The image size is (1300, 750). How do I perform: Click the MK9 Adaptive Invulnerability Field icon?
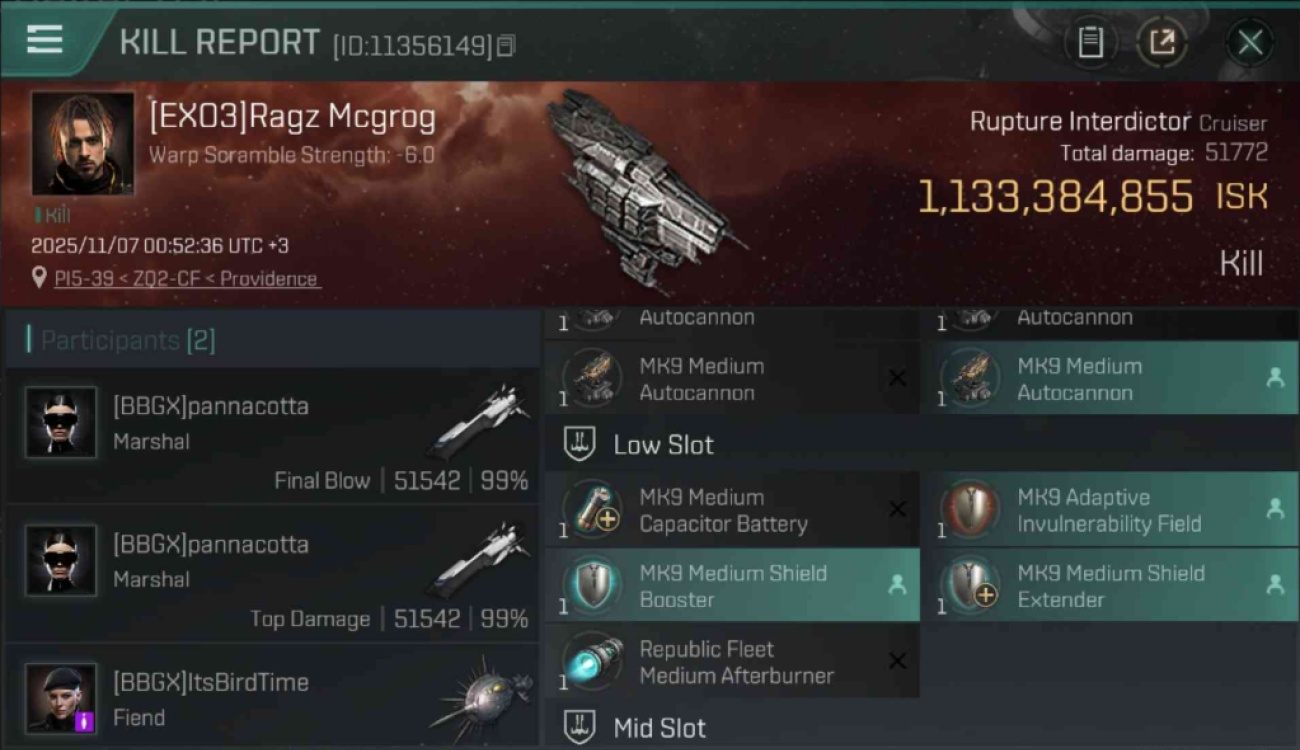pyautogui.click(x=970, y=510)
